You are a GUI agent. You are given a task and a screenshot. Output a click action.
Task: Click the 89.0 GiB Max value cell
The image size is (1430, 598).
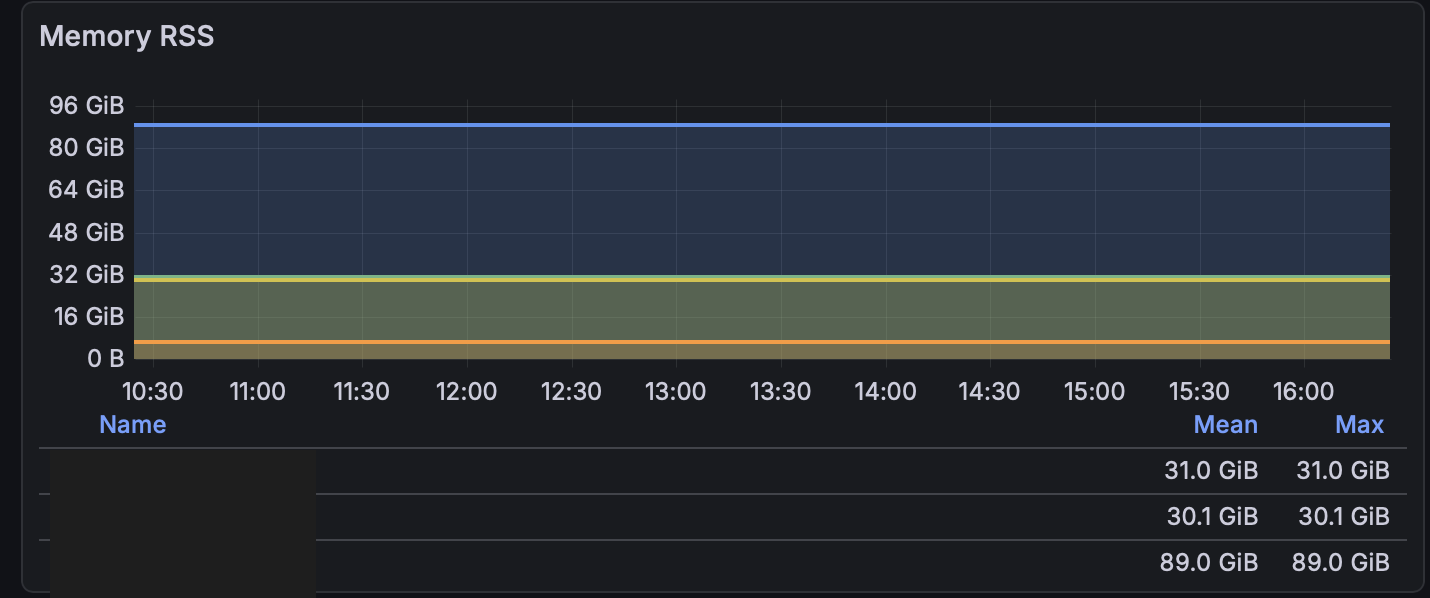1343,562
